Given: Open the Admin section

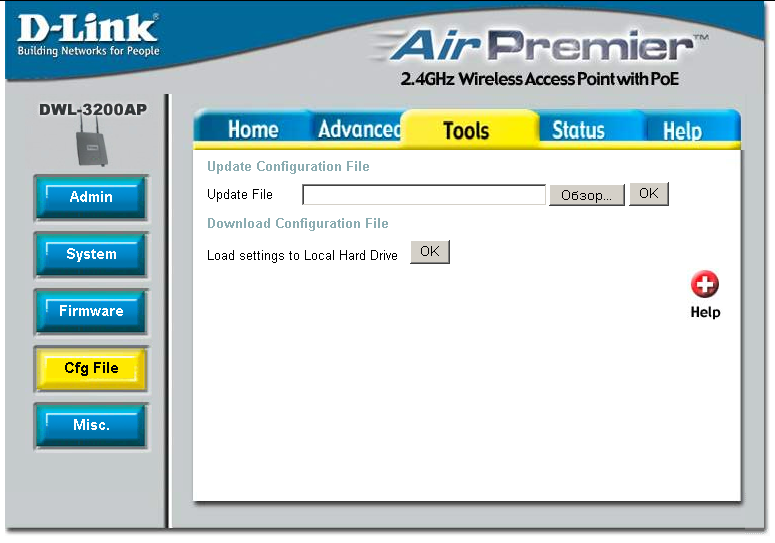Looking at the screenshot, I should 91,198.
